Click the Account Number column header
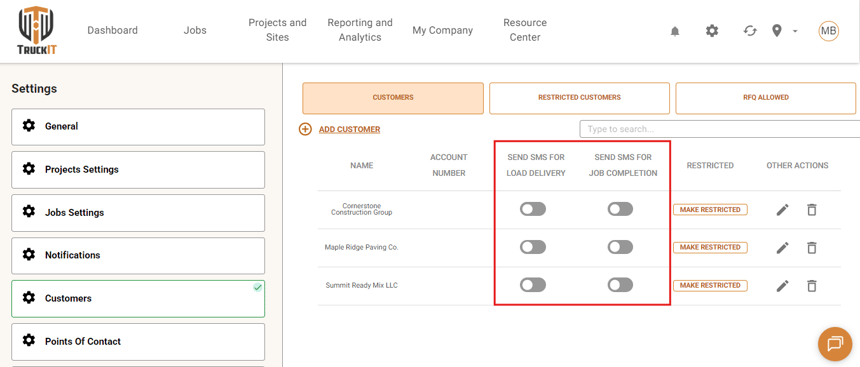 [x=449, y=165]
